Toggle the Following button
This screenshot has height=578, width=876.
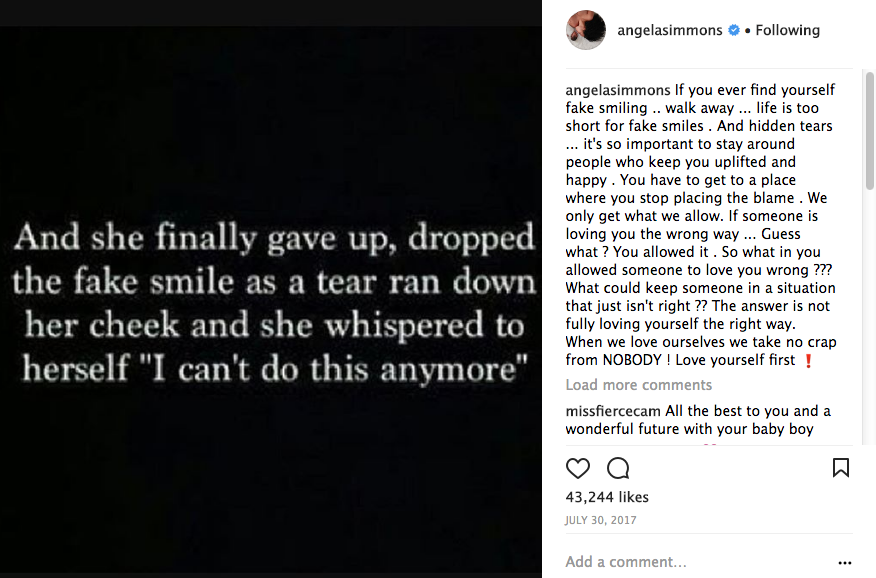pyautogui.click(x=787, y=30)
